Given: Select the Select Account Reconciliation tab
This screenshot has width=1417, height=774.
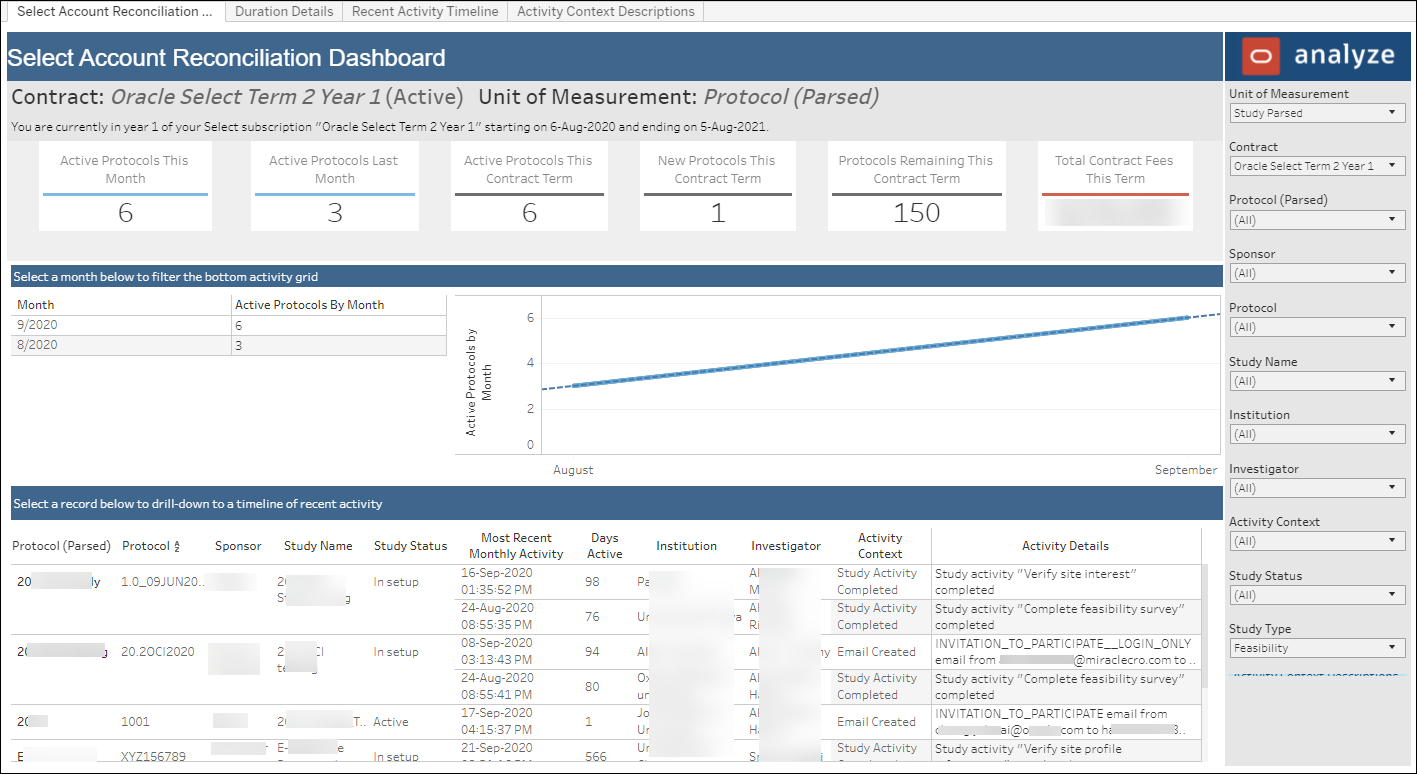Looking at the screenshot, I should 113,12.
